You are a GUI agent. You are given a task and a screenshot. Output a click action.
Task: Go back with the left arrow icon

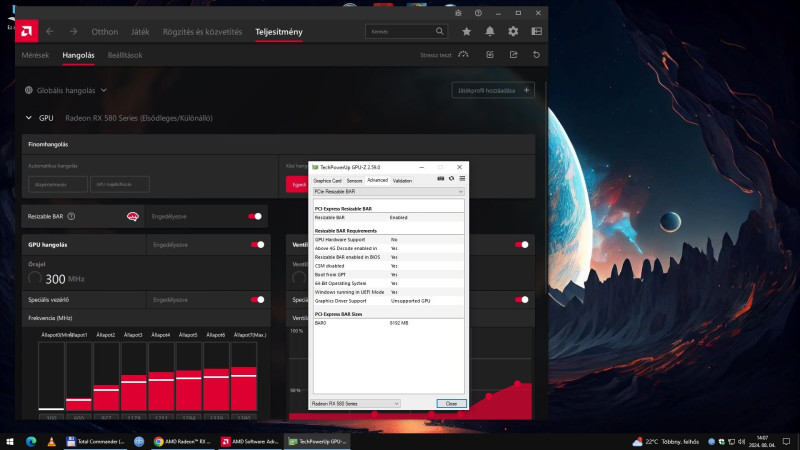click(x=49, y=32)
